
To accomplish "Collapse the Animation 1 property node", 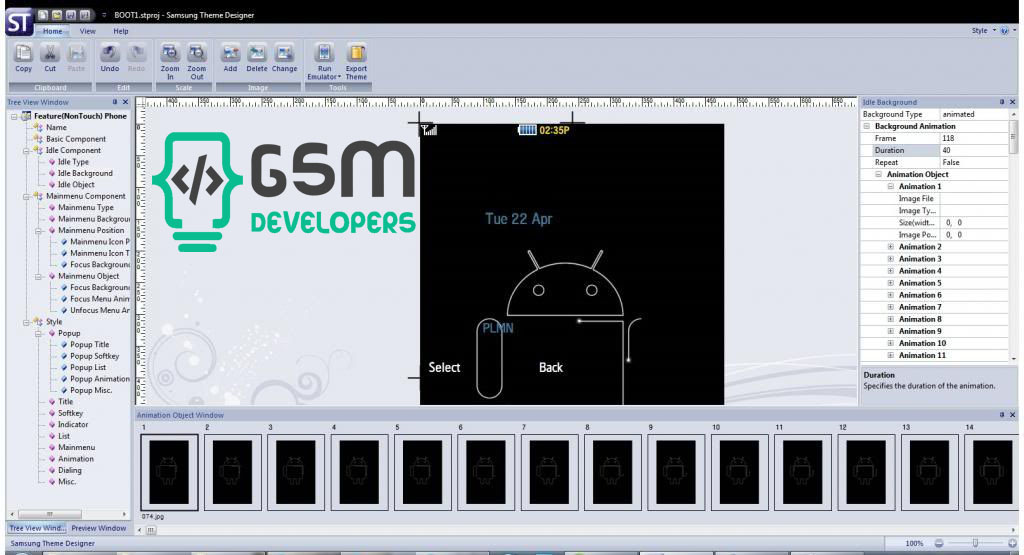I will (890, 186).
